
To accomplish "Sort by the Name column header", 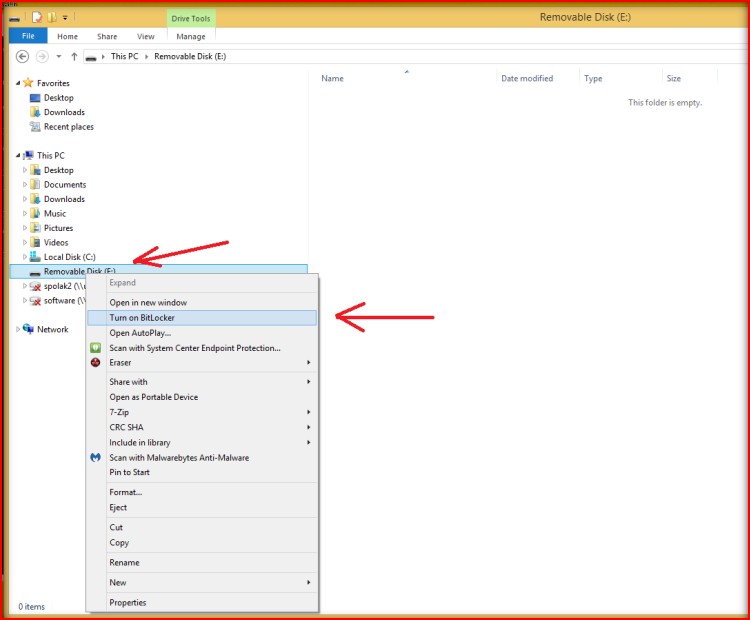I will pyautogui.click(x=332, y=78).
